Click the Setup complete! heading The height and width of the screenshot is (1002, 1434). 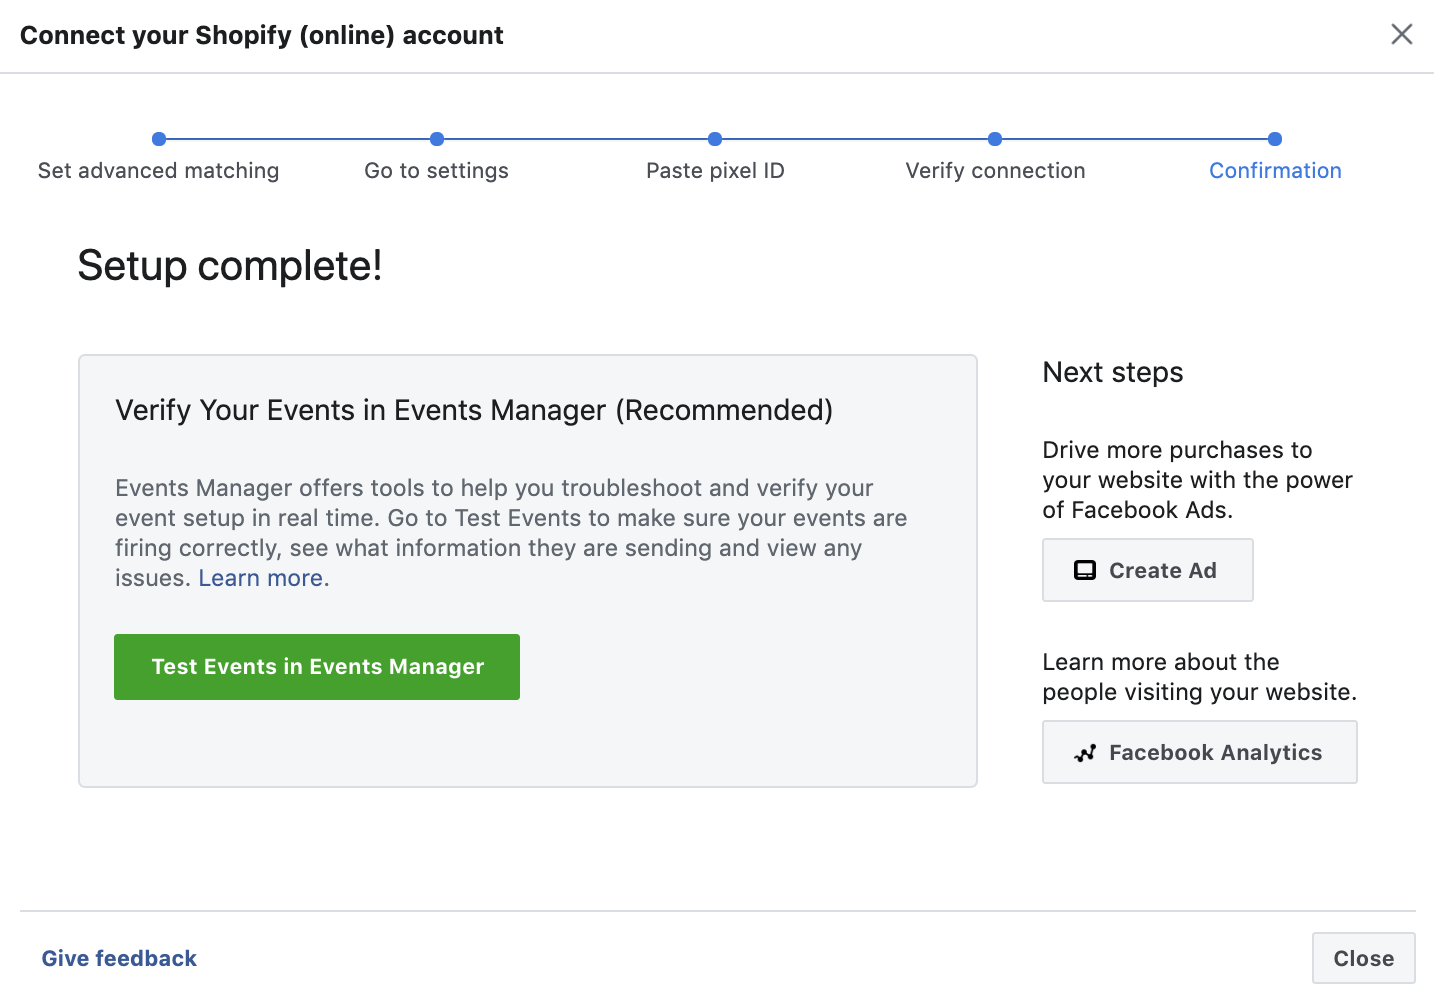coord(230,266)
